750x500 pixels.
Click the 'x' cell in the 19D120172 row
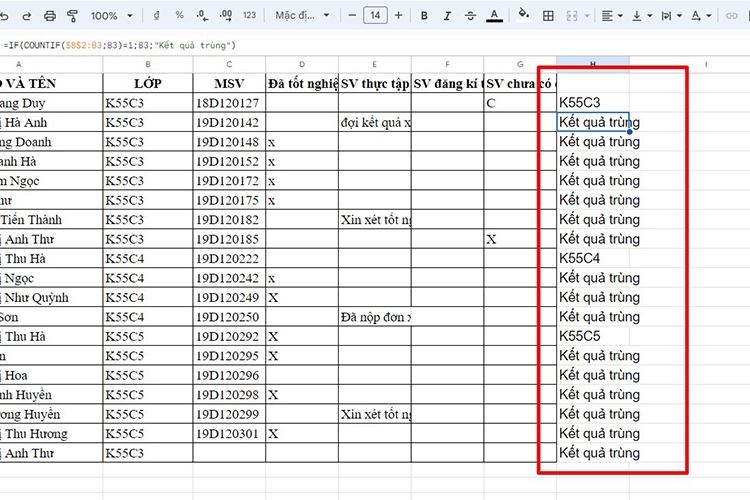tap(302, 181)
